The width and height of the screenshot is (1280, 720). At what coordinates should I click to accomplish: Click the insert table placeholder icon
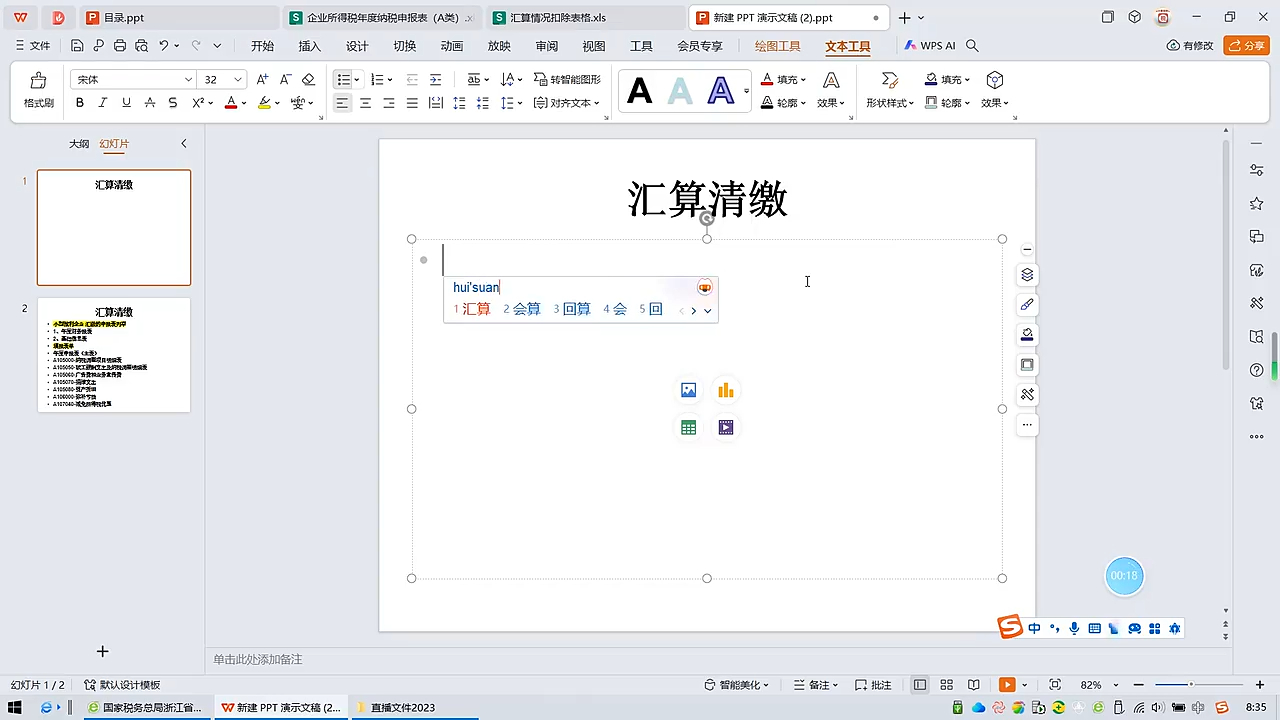[688, 428]
